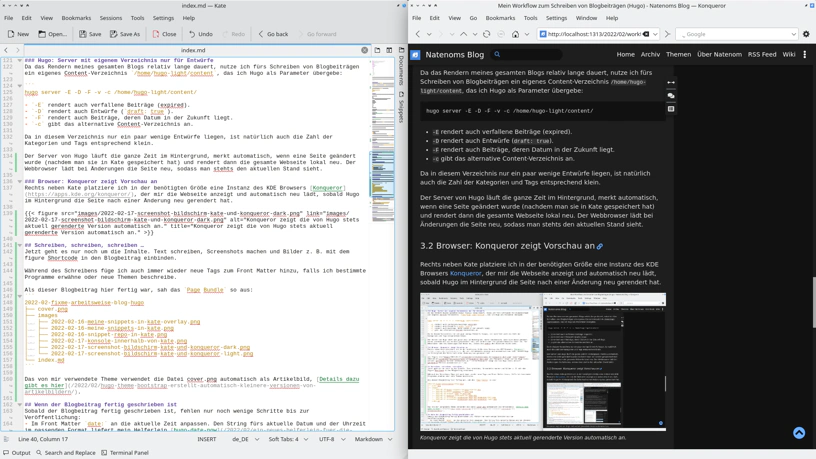816x459 pixels.
Task: Click Undo in Kate toolbar
Action: 201,34
